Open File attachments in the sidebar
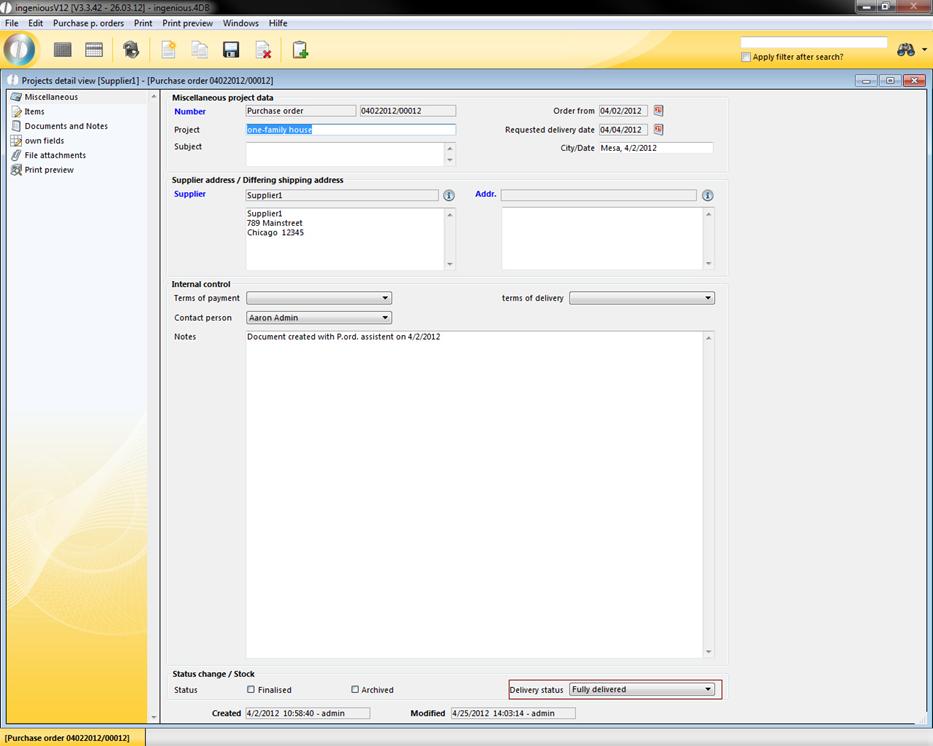Image resolution: width=933 pixels, height=746 pixels. click(55, 155)
